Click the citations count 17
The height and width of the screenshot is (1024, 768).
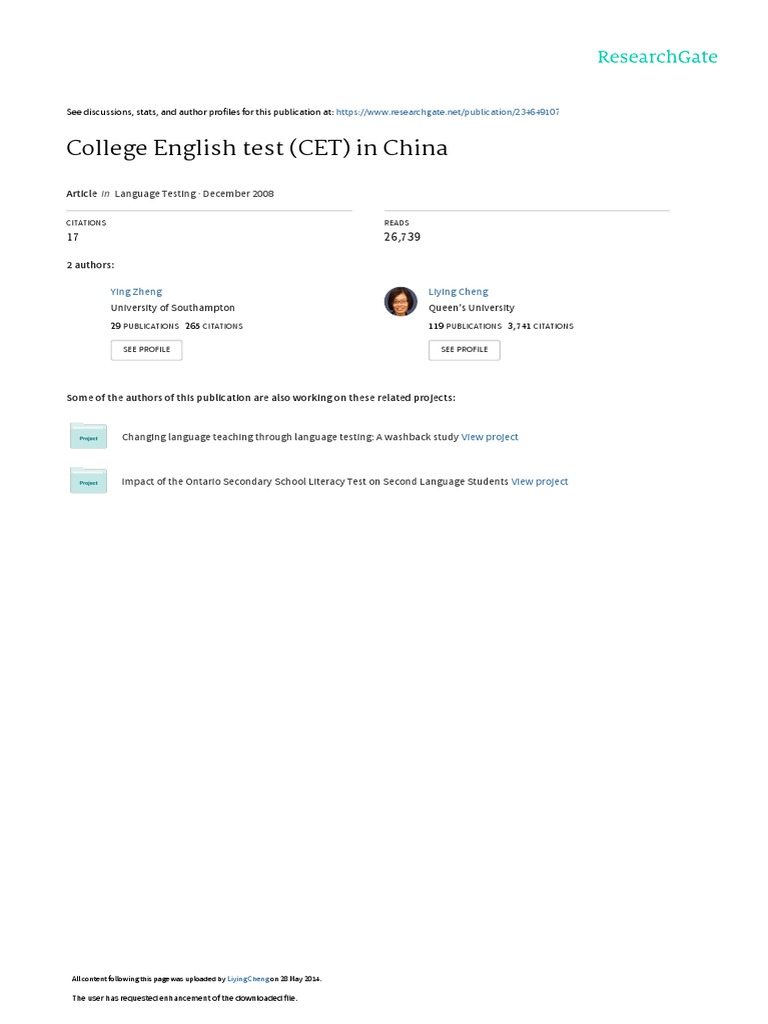click(72, 237)
